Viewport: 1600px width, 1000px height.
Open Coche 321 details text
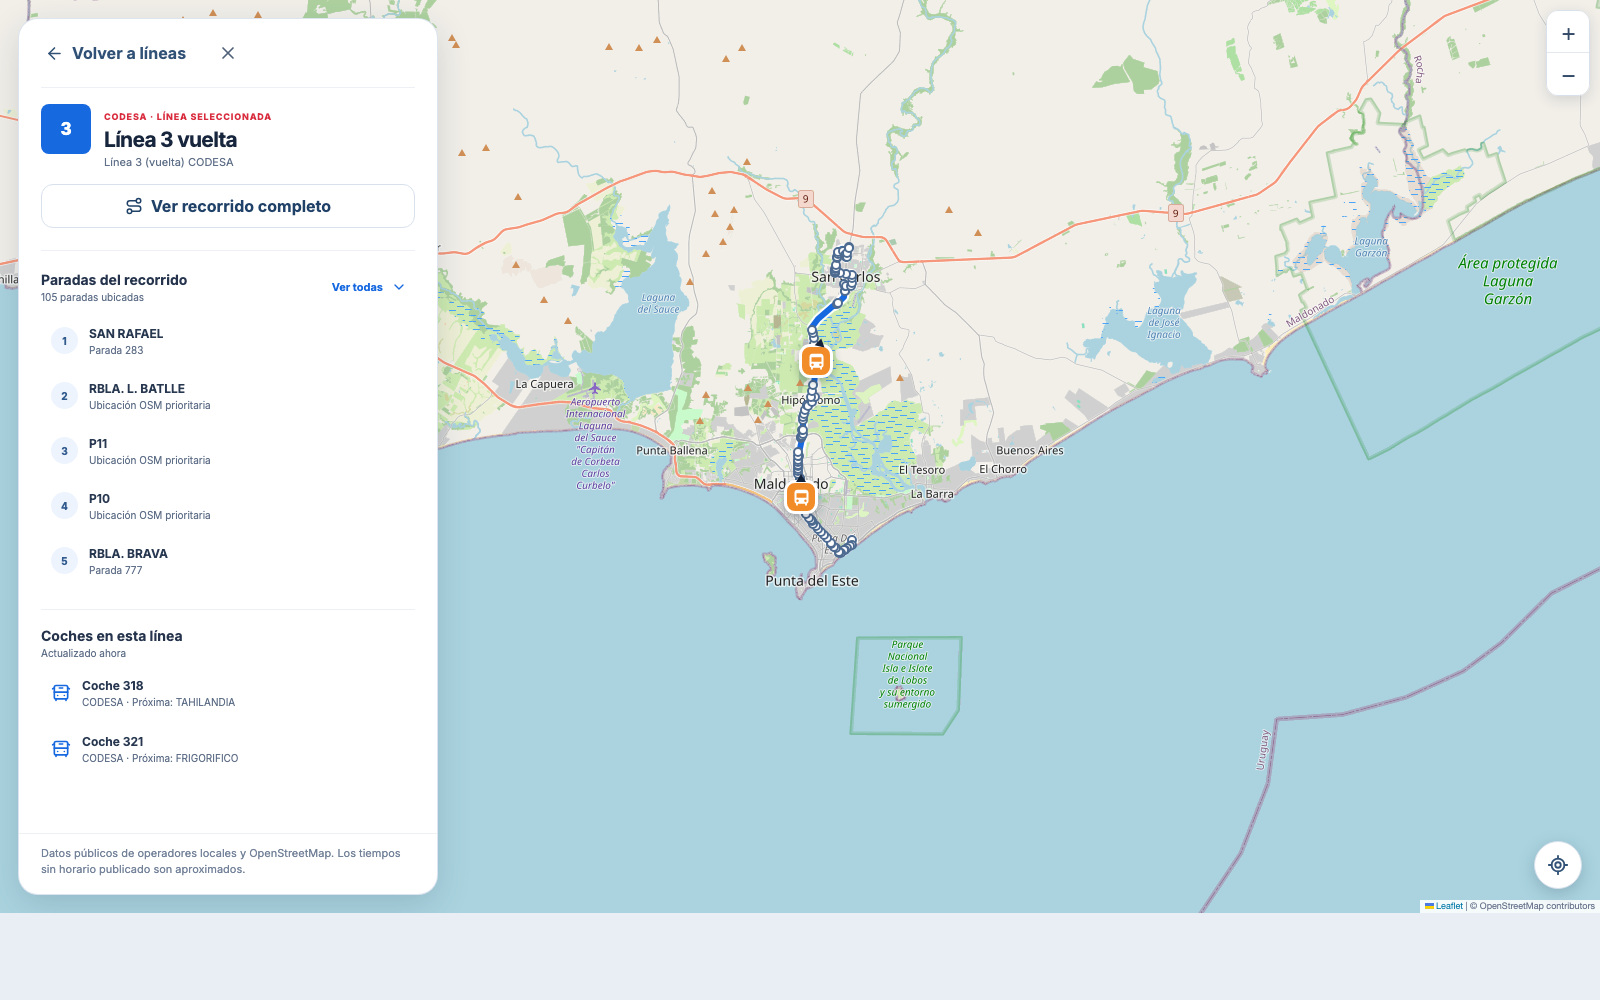(x=160, y=749)
